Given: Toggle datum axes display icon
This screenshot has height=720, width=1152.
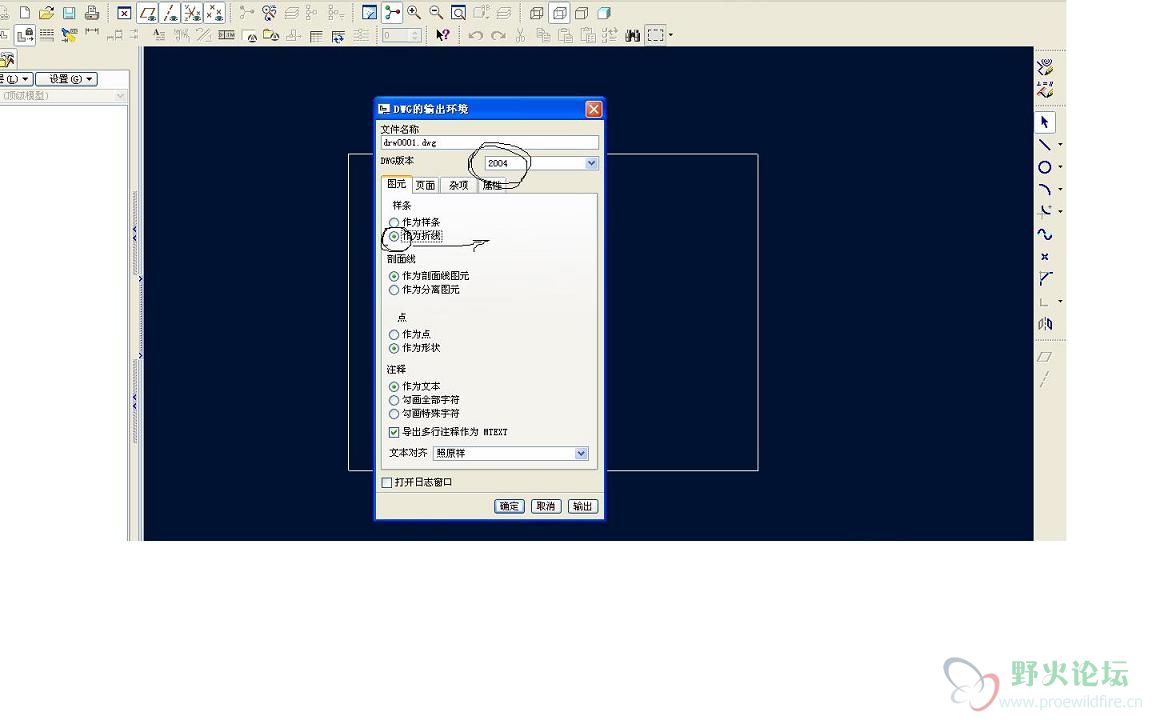Looking at the screenshot, I should point(170,12).
